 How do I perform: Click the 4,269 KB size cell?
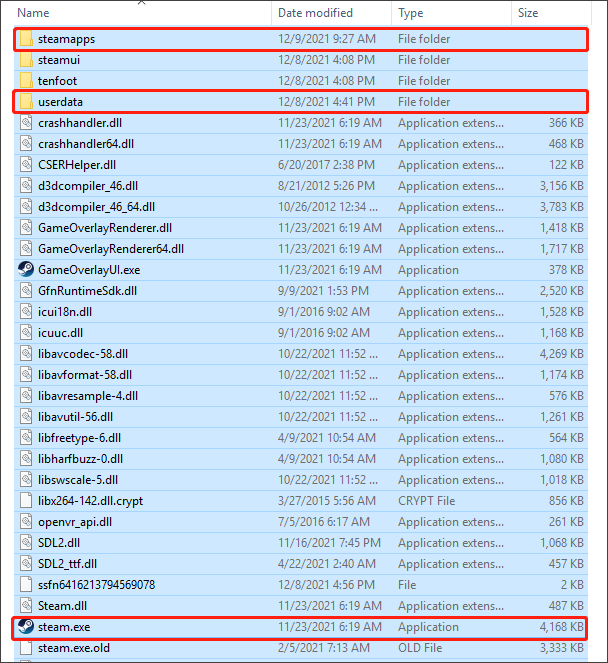561,353
